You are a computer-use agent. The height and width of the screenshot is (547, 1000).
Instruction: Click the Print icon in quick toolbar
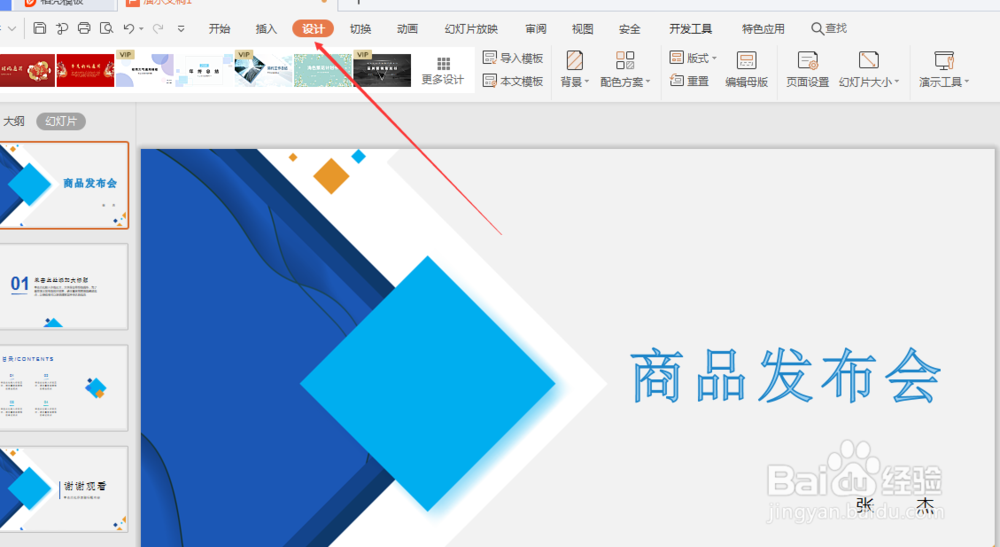(x=84, y=28)
